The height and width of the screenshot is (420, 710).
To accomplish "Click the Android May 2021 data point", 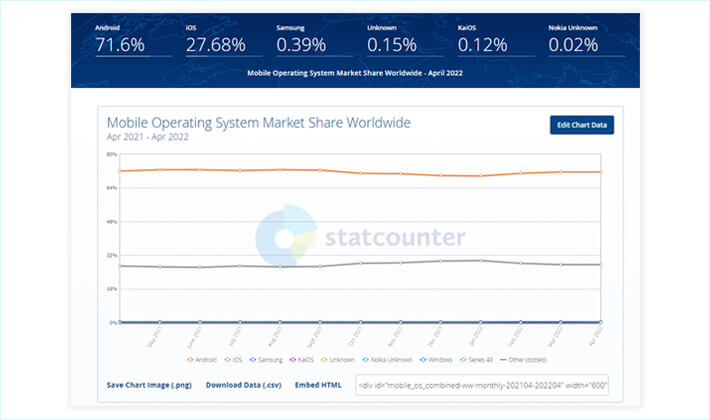I will [x=160, y=170].
